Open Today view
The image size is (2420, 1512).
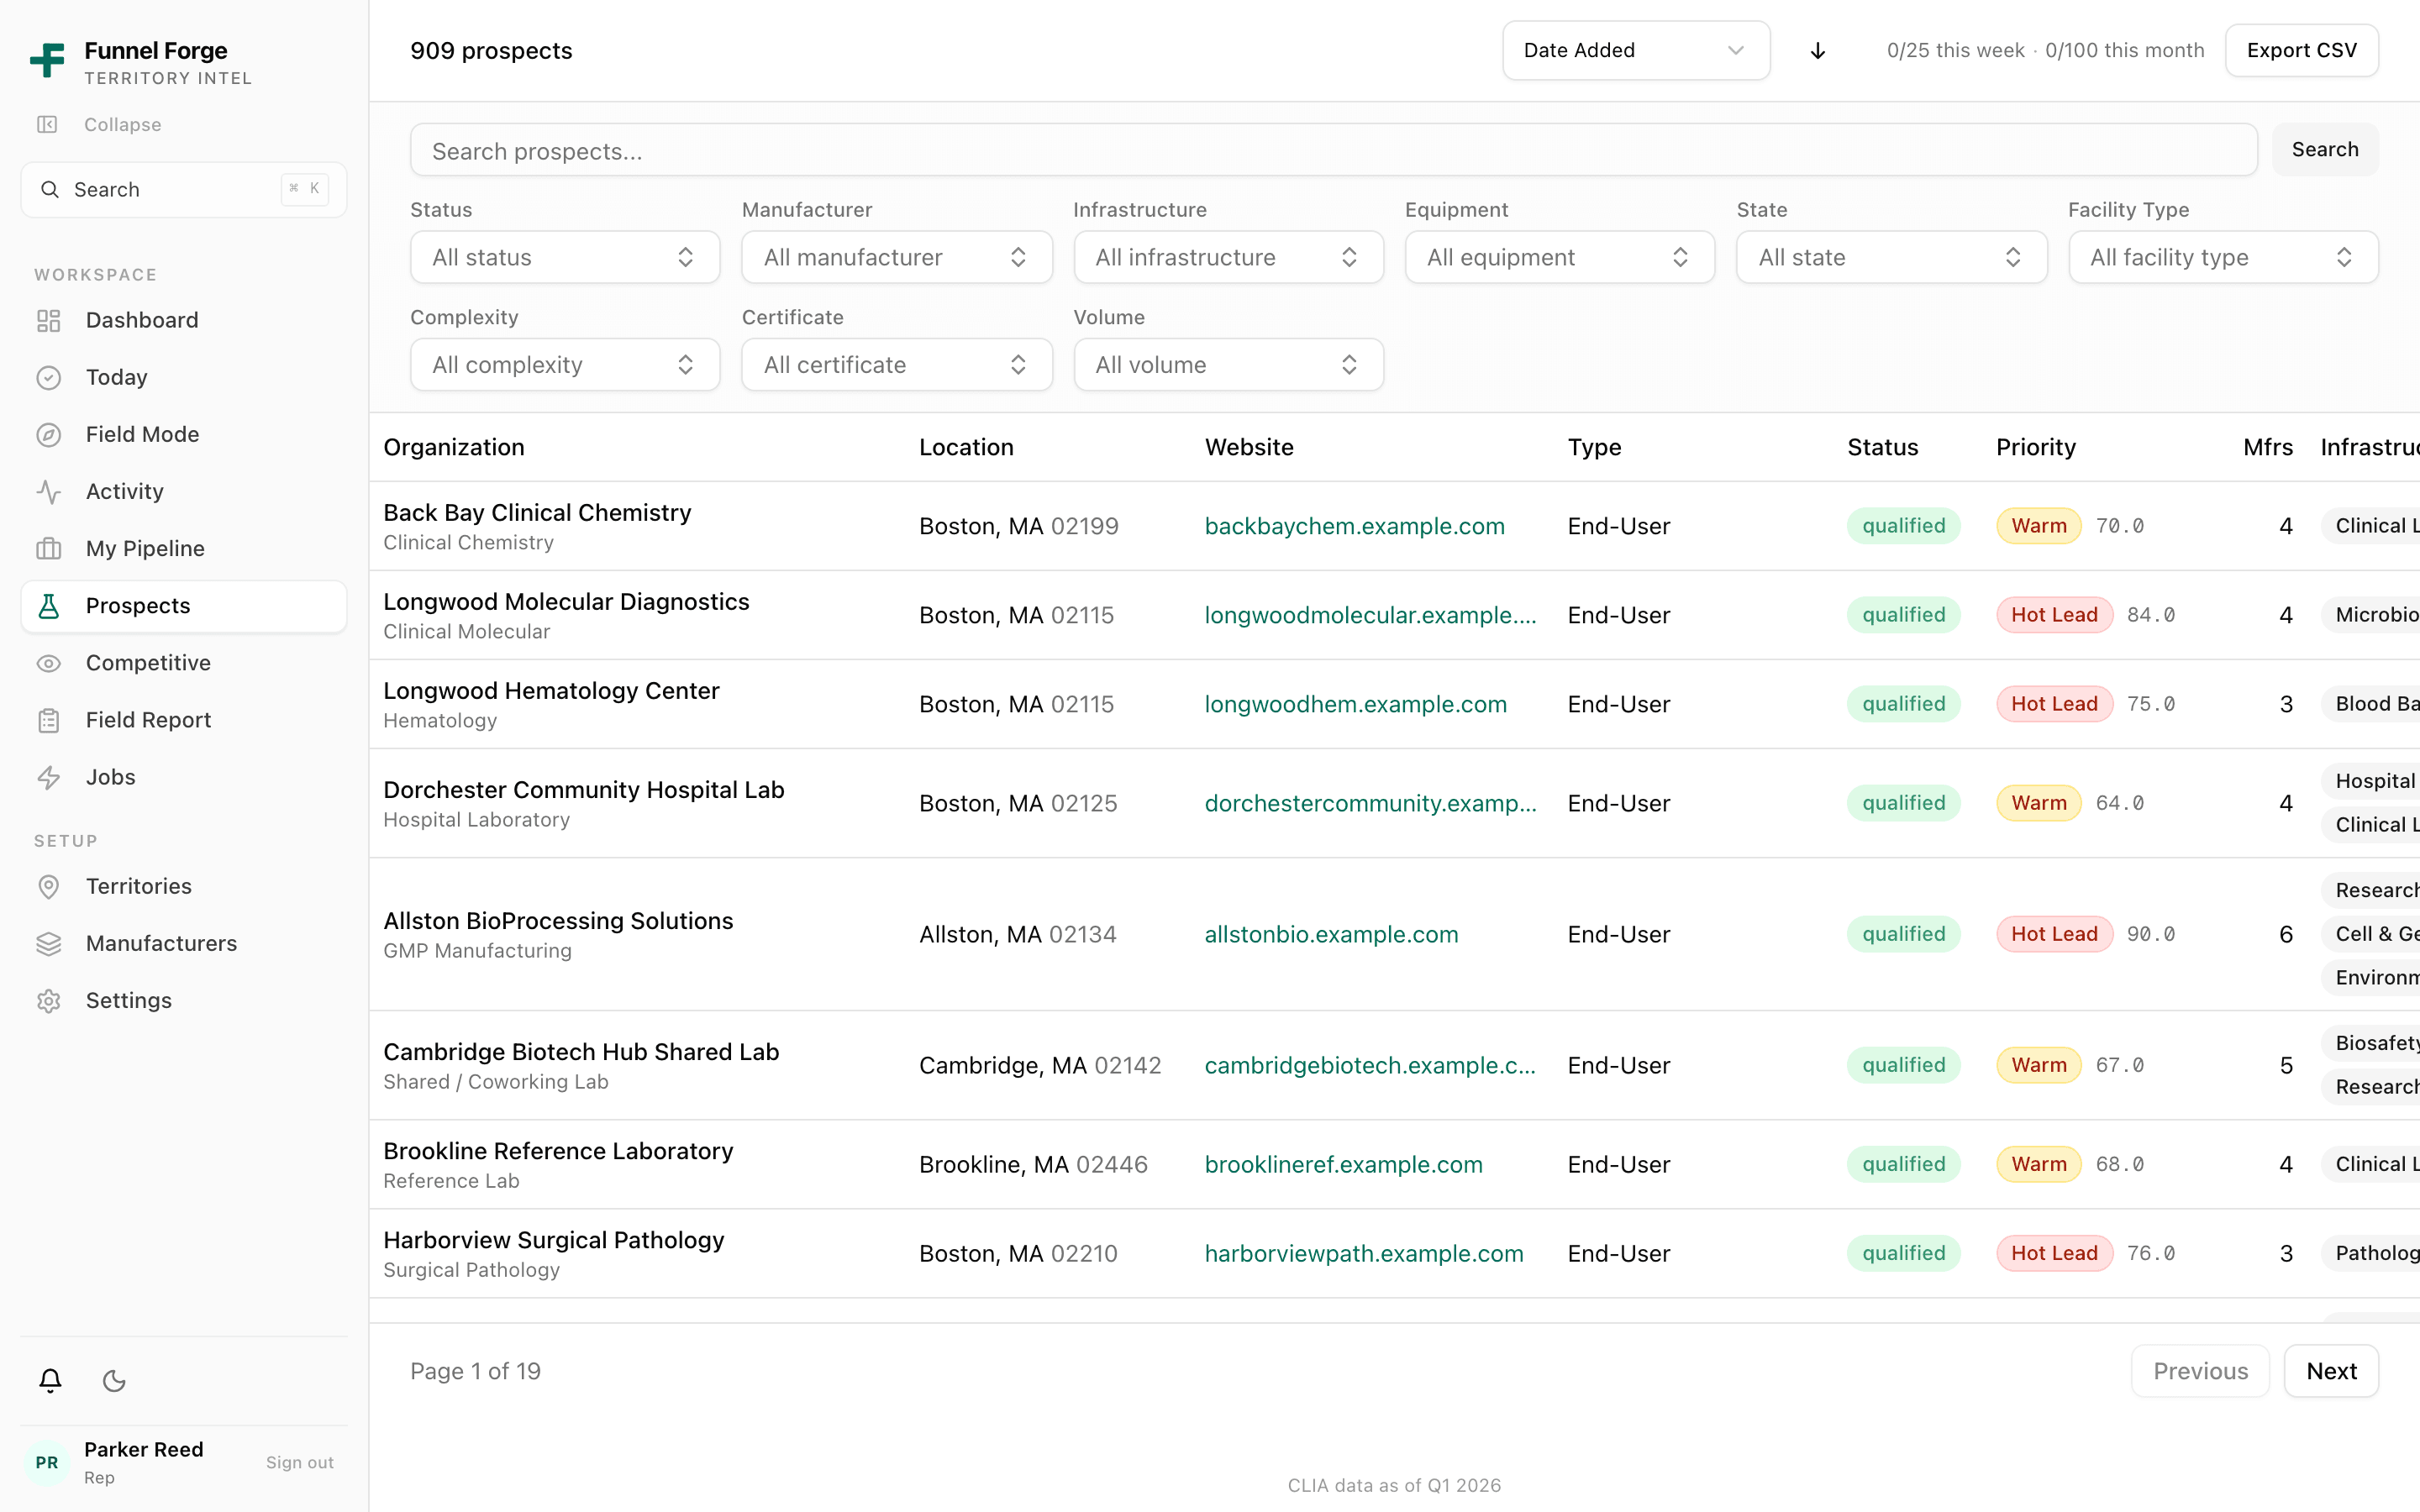pyautogui.click(x=184, y=377)
